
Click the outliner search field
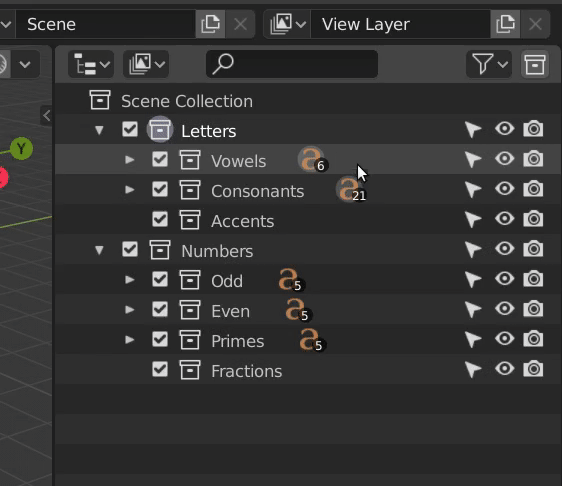pyautogui.click(x=292, y=64)
